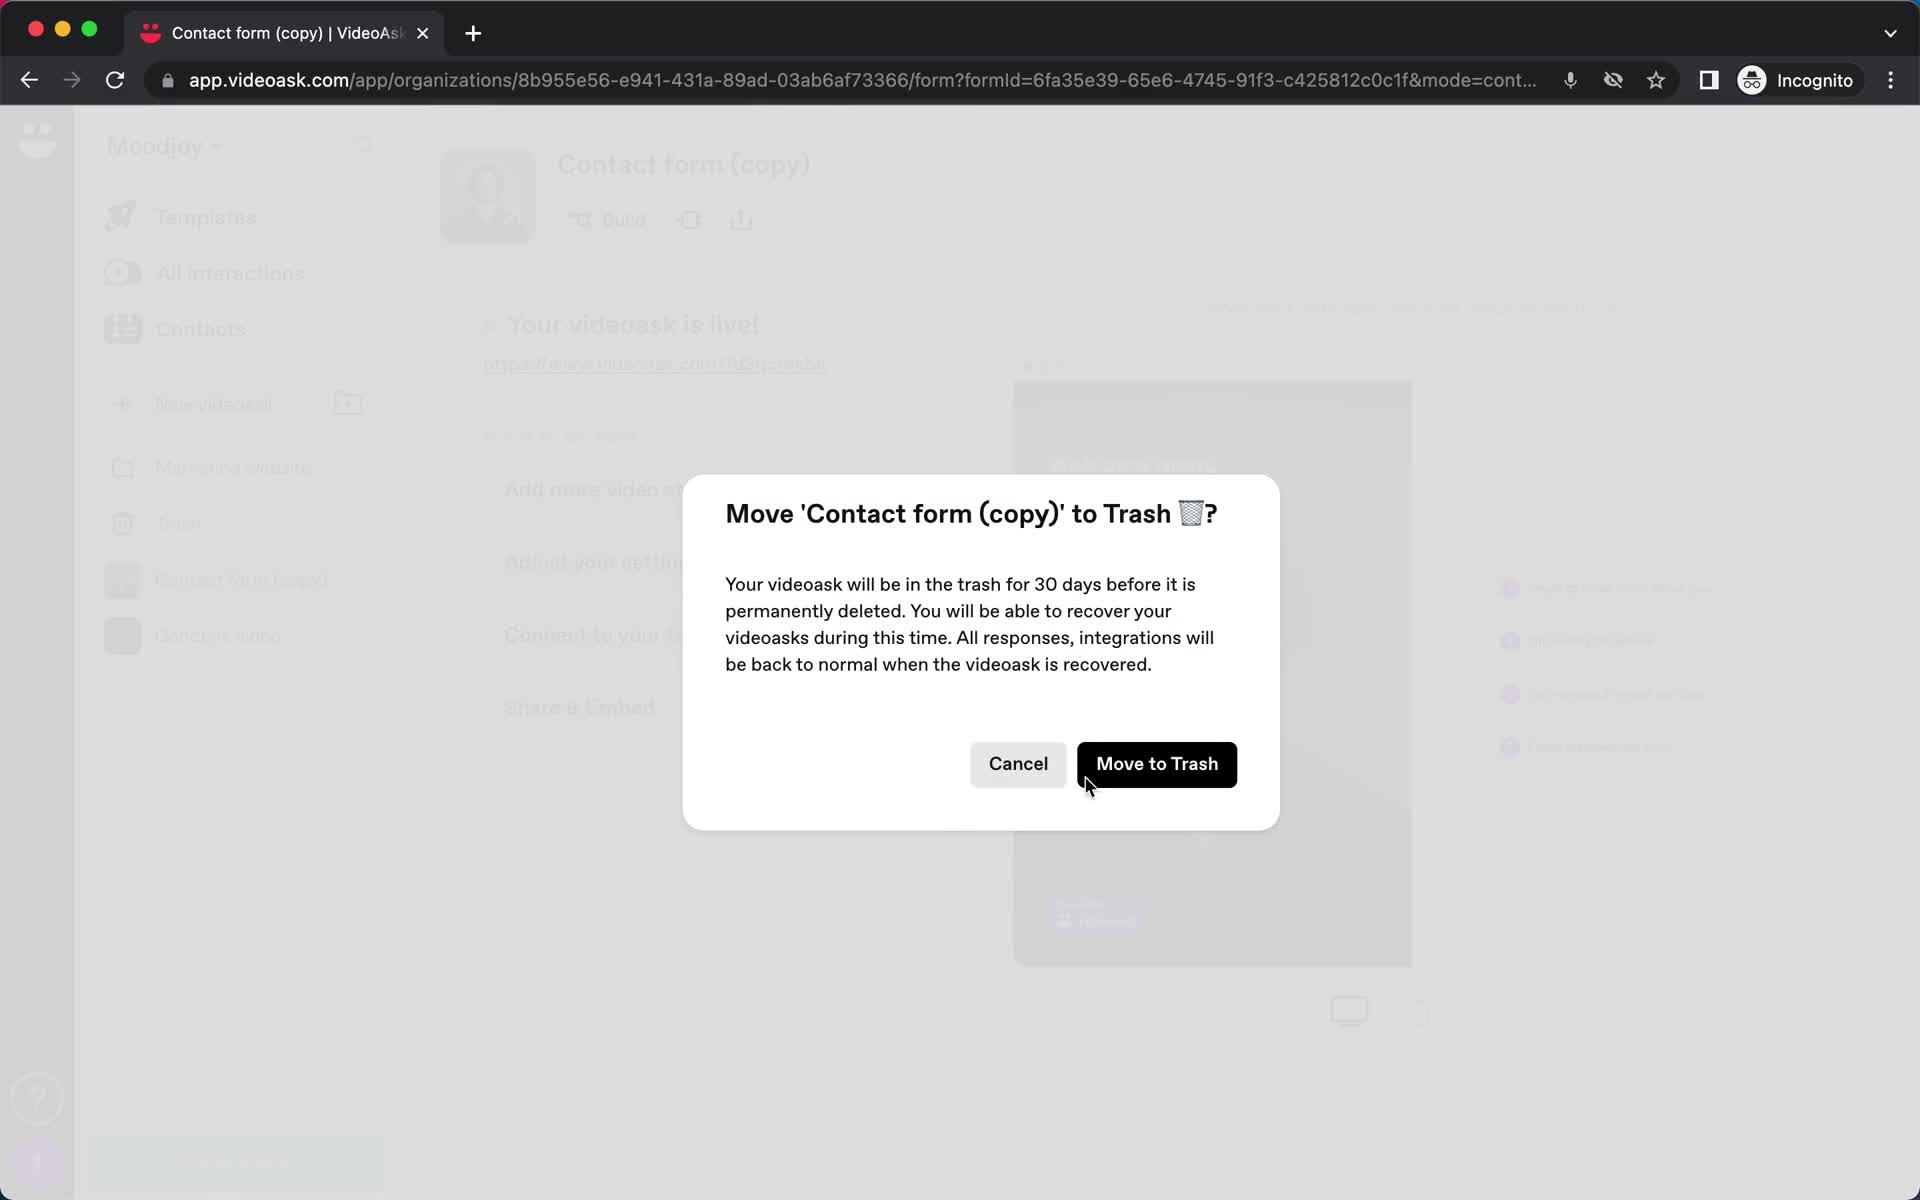Select the Marketing Videoask sidebar icon

click(123, 467)
